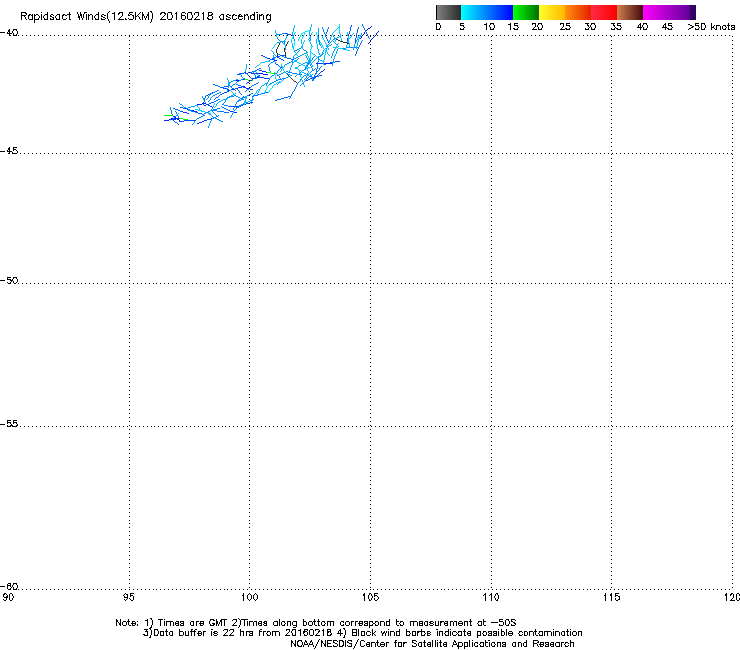Select the green 15-20 knots color segment
740x650 pixels.
[x=526, y=12]
